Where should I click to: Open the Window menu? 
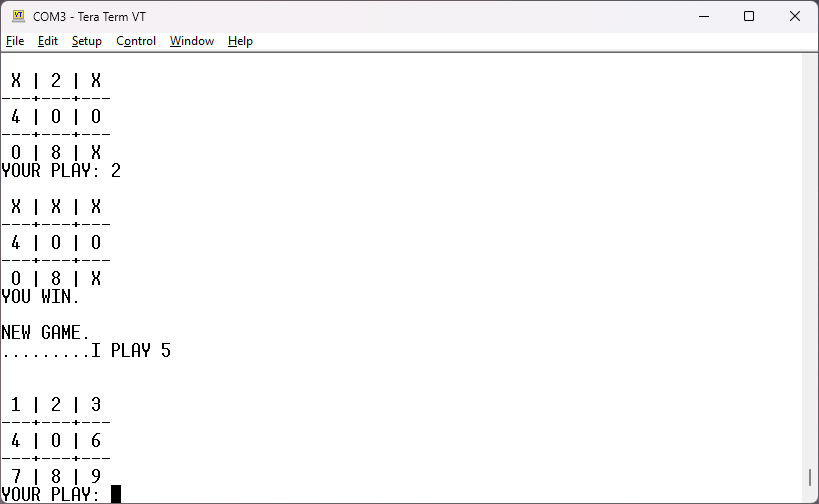(191, 41)
